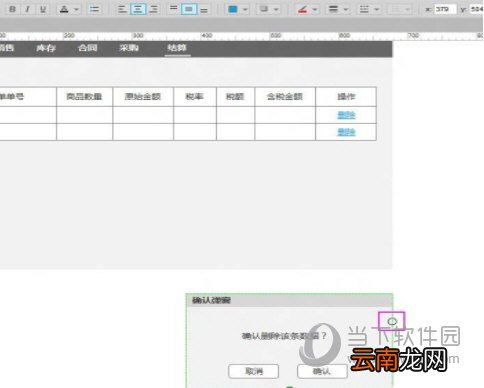The image size is (484, 388).
Task: Click the blue fill color swatch
Action: 233,9
